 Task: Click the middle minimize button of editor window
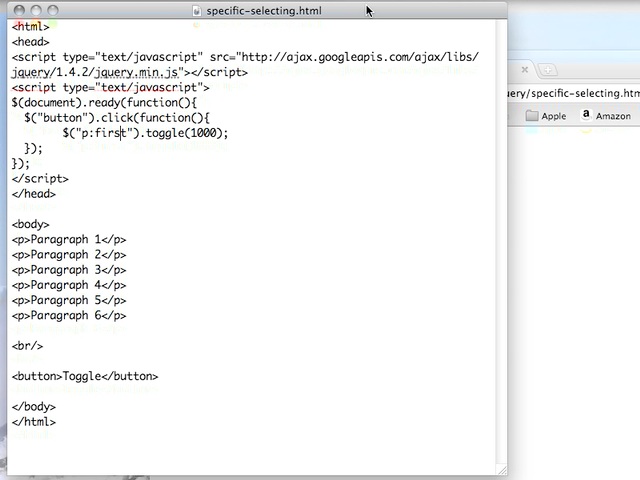[36, 10]
